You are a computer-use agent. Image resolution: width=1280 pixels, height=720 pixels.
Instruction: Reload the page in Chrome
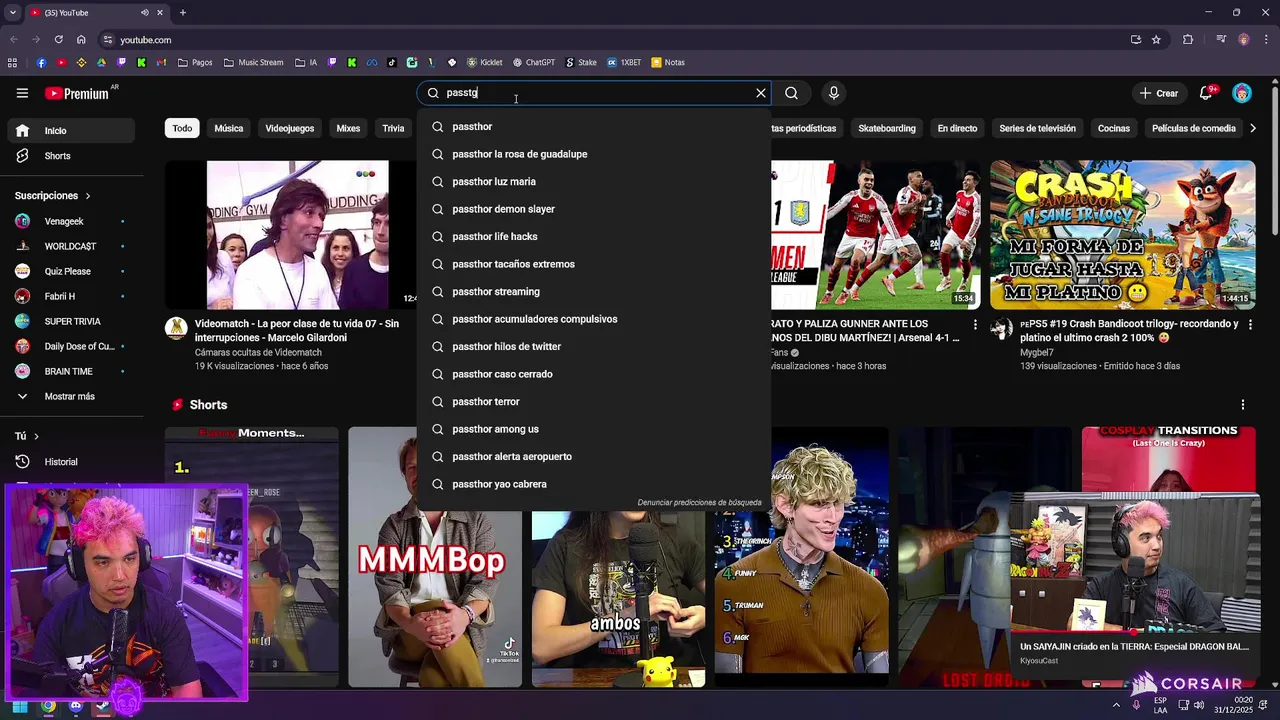[58, 40]
